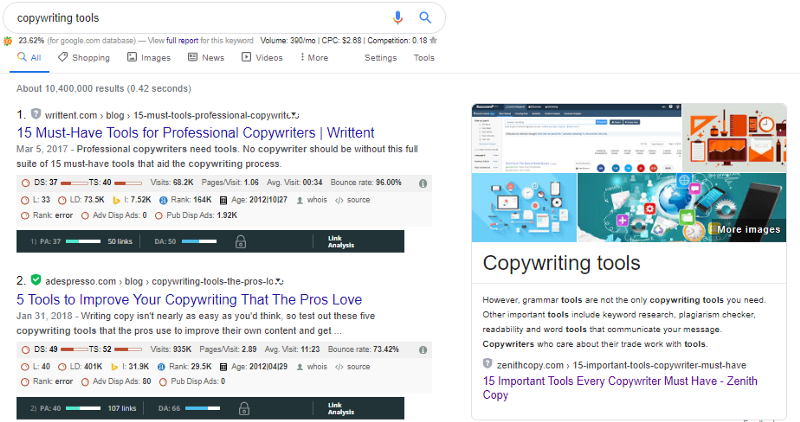The image size is (800, 422).
Task: Click the Rank globe icon beside 164K
Action: coord(163,200)
